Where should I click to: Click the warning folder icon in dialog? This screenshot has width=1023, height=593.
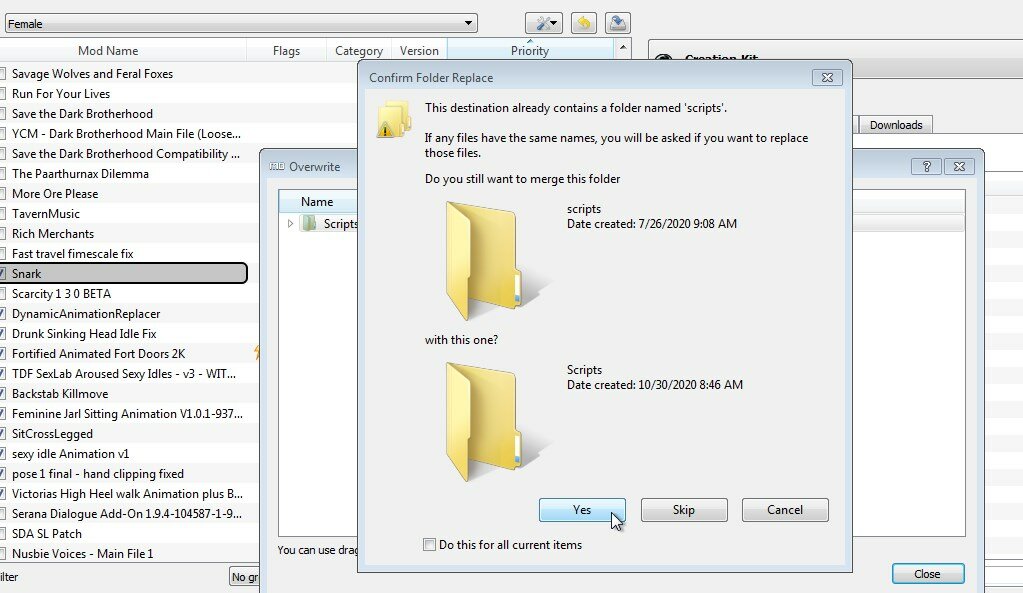click(393, 119)
